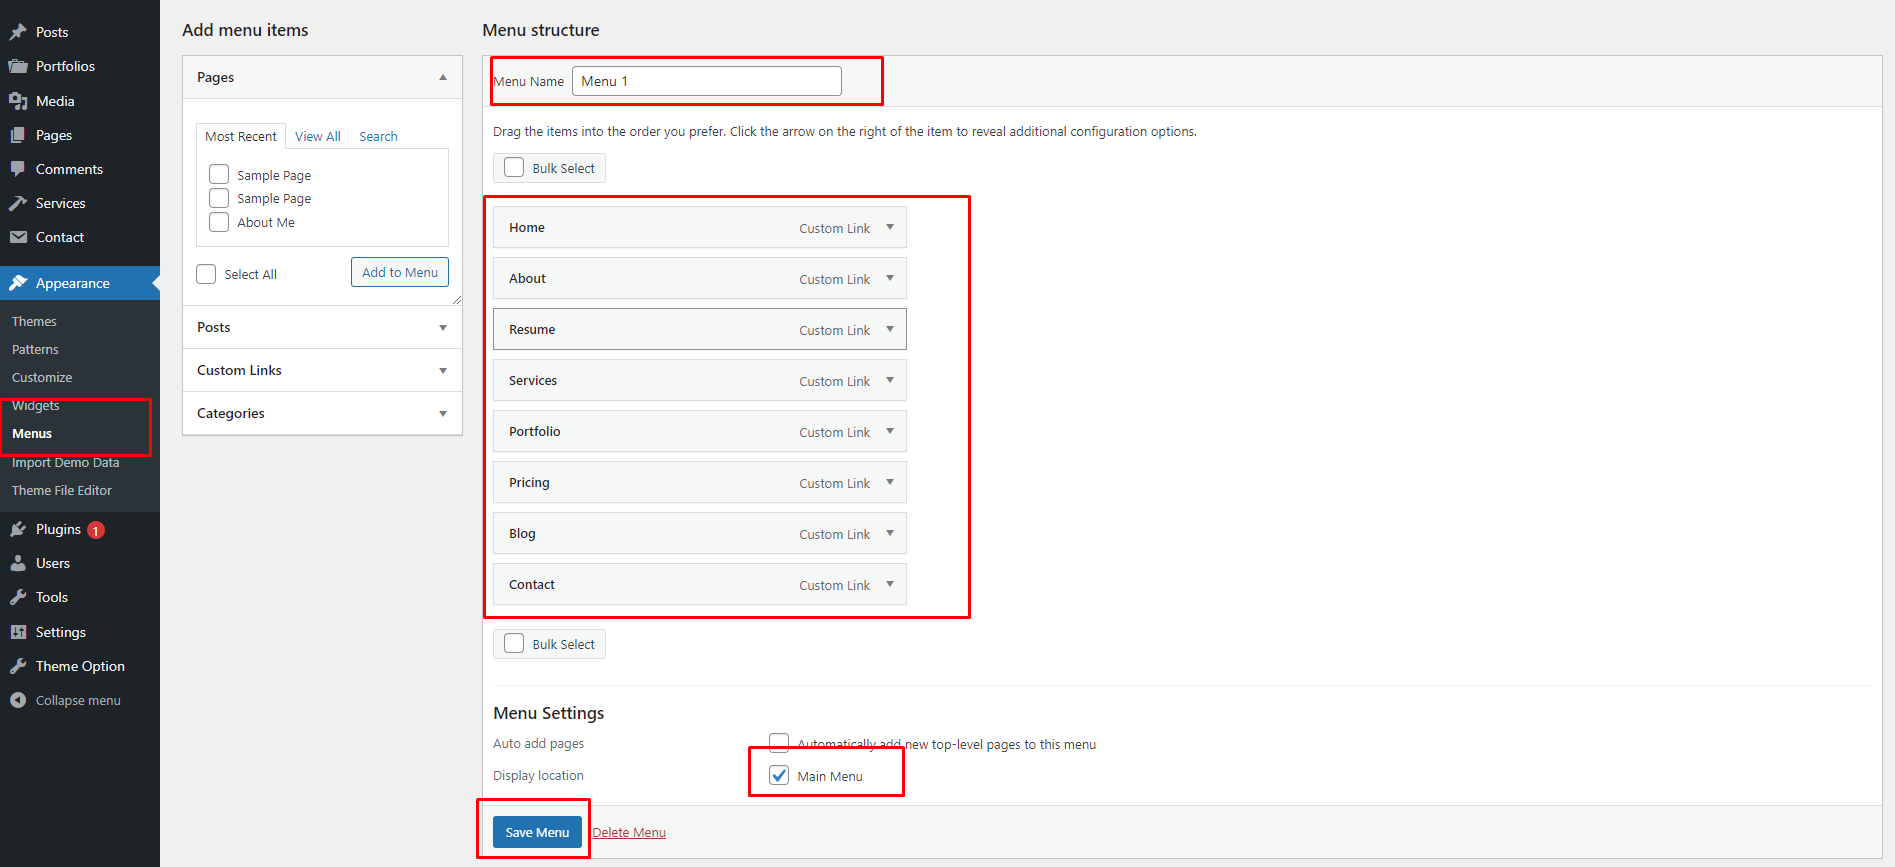Click the Plugins plug icon
The width and height of the screenshot is (1895, 867).
[x=18, y=529]
